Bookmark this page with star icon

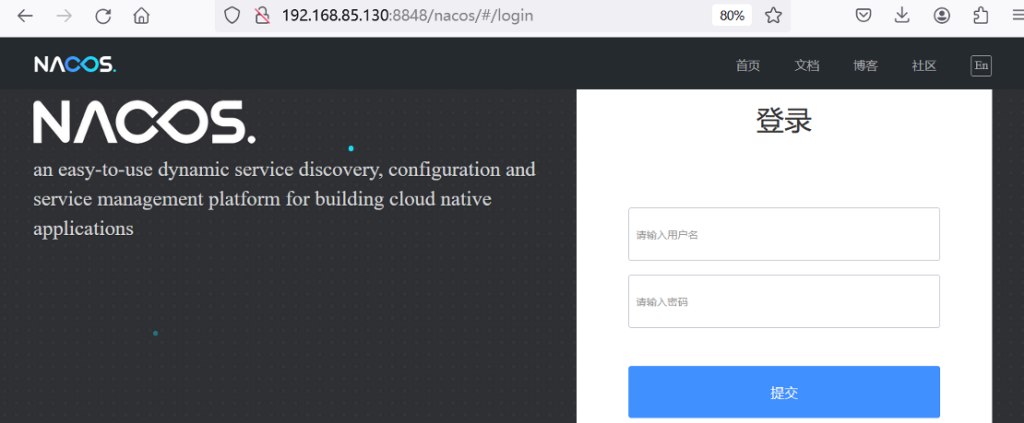773,16
